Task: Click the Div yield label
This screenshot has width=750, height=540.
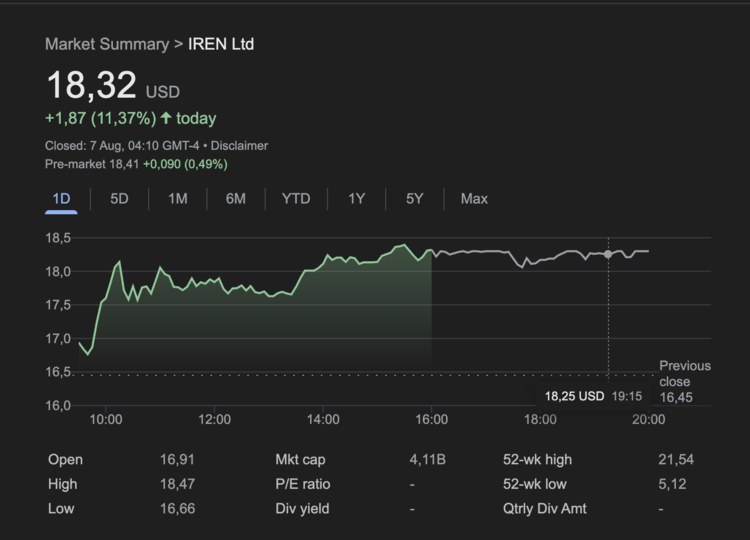Action: click(x=302, y=508)
